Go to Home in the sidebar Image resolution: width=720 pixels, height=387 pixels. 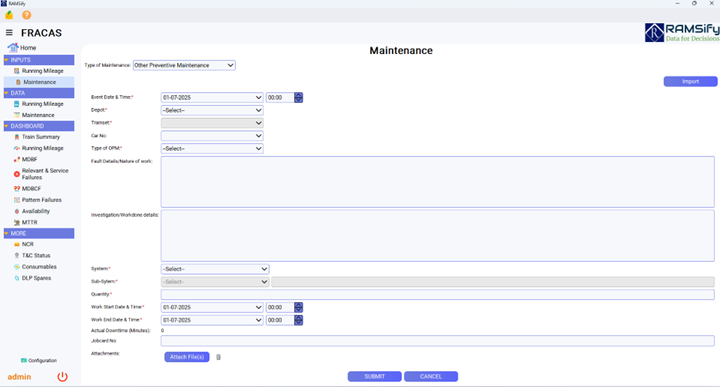22,47
